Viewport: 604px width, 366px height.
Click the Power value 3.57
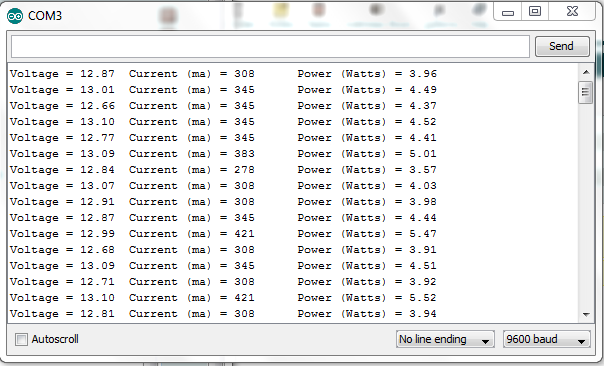[x=423, y=170]
